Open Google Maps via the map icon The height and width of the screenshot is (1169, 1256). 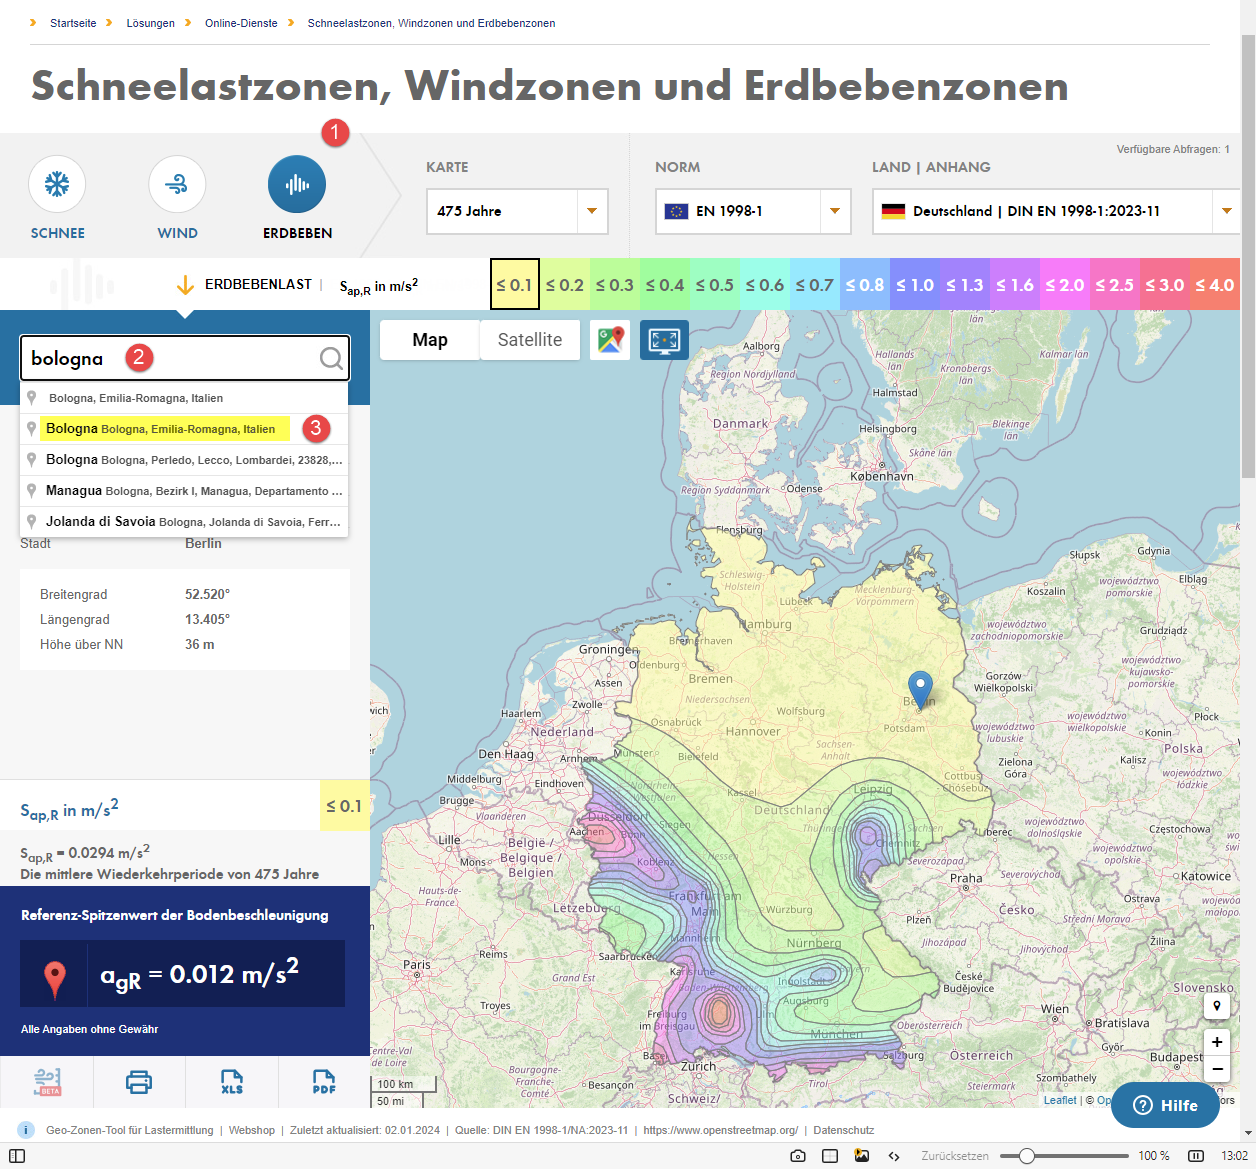pos(610,340)
